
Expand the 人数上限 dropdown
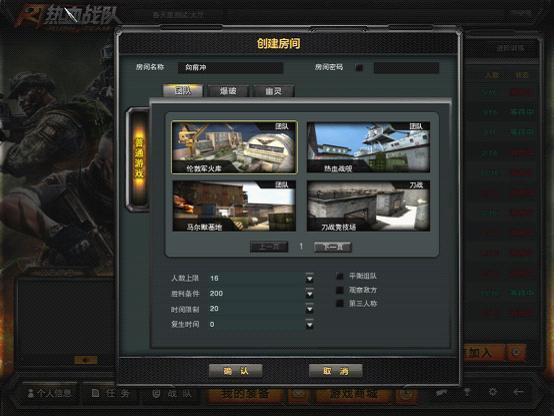click(x=310, y=279)
